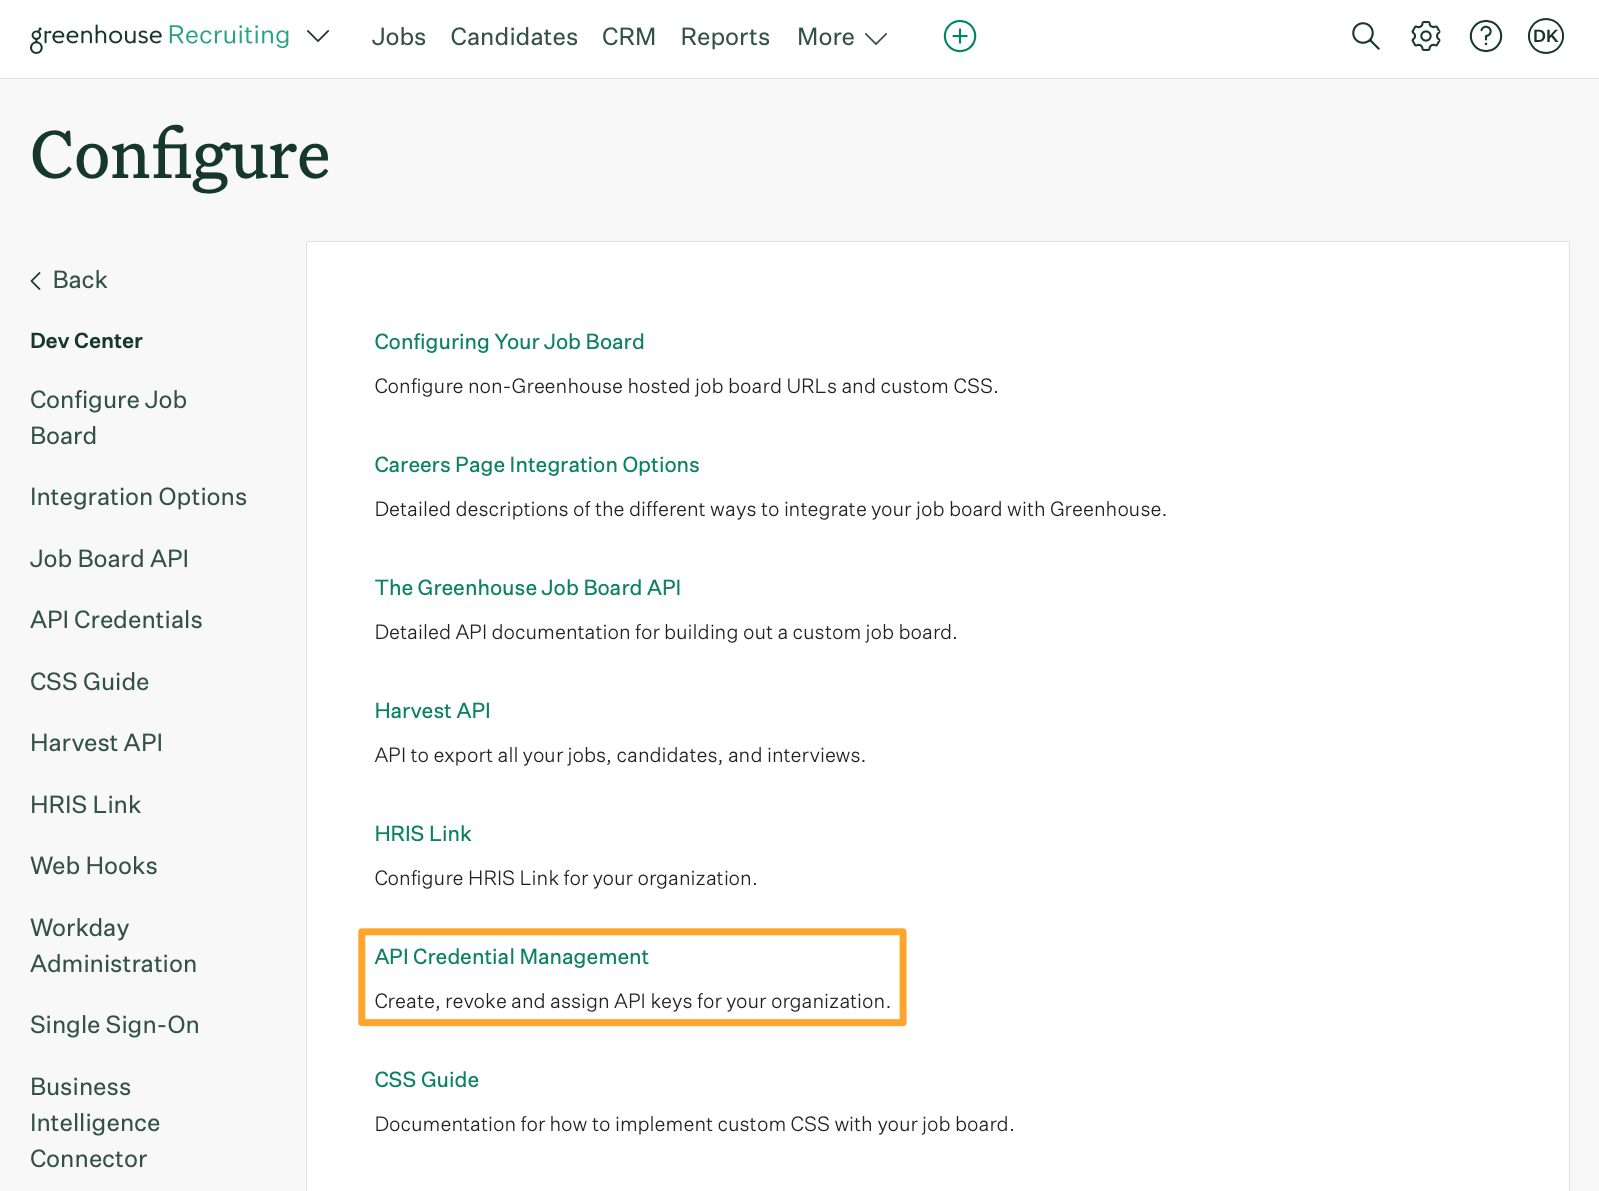The image size is (1599, 1191).
Task: Open API Credentials sidebar item
Action: click(x=116, y=620)
